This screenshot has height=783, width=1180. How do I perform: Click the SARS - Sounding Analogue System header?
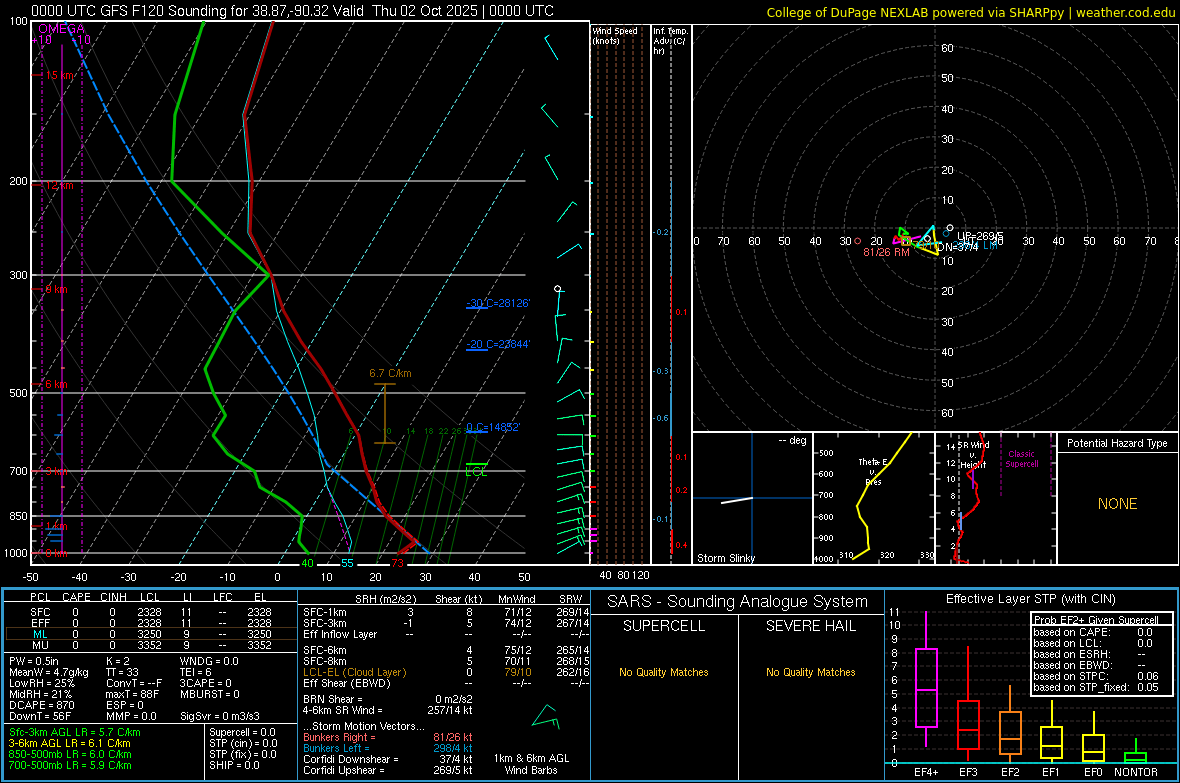pyautogui.click(x=738, y=602)
